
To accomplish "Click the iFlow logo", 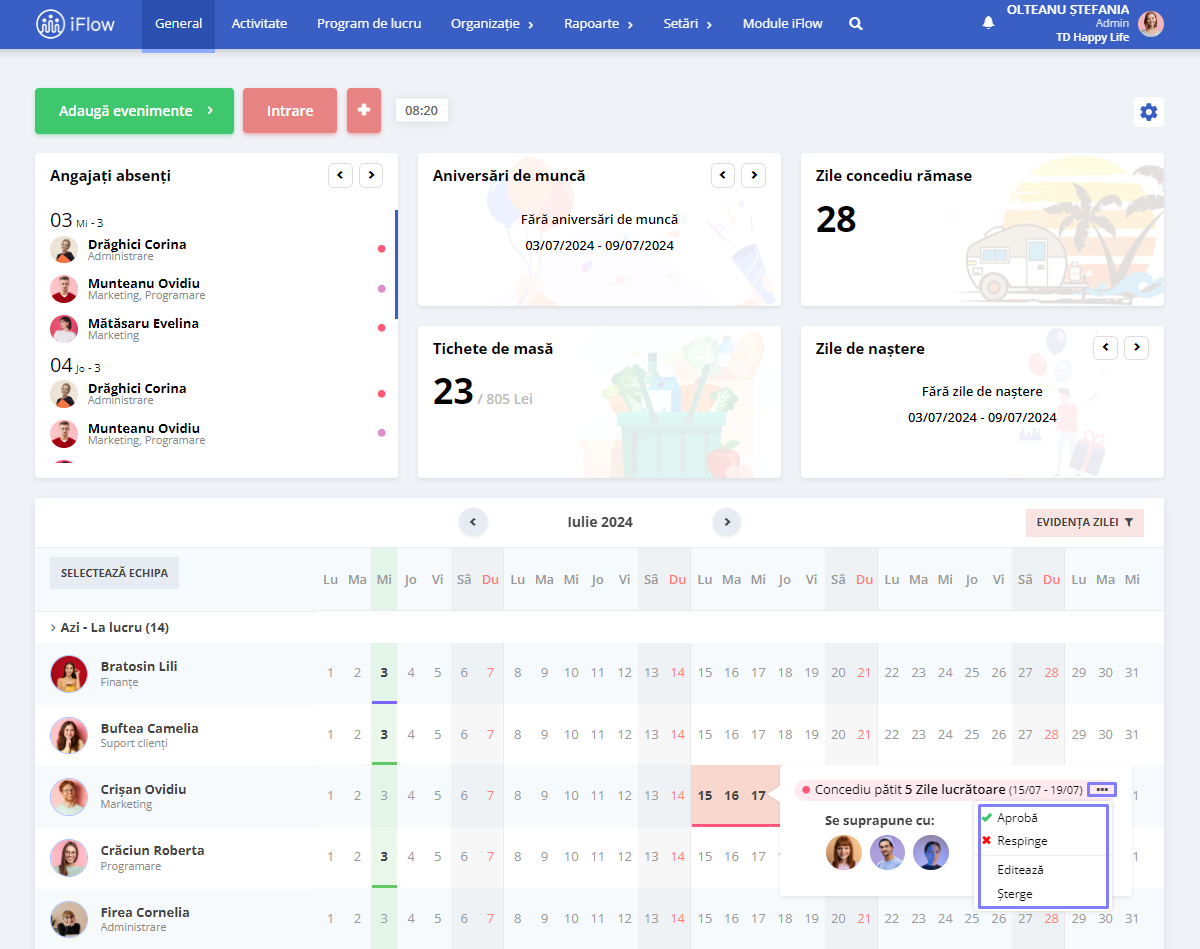I will (x=76, y=23).
